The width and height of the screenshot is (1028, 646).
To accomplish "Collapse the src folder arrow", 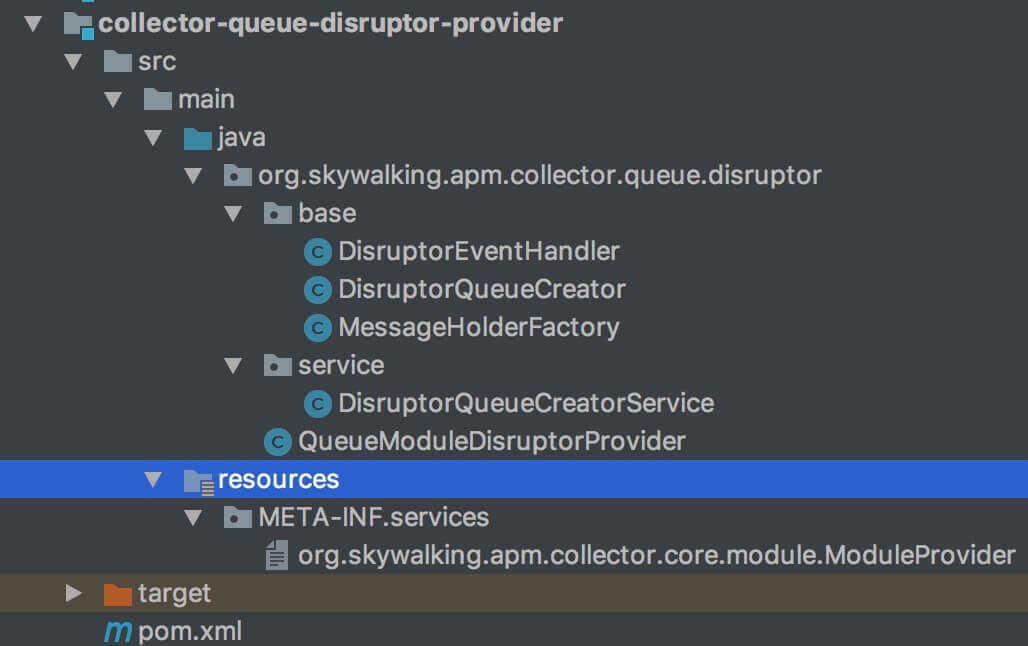I will click(x=73, y=62).
